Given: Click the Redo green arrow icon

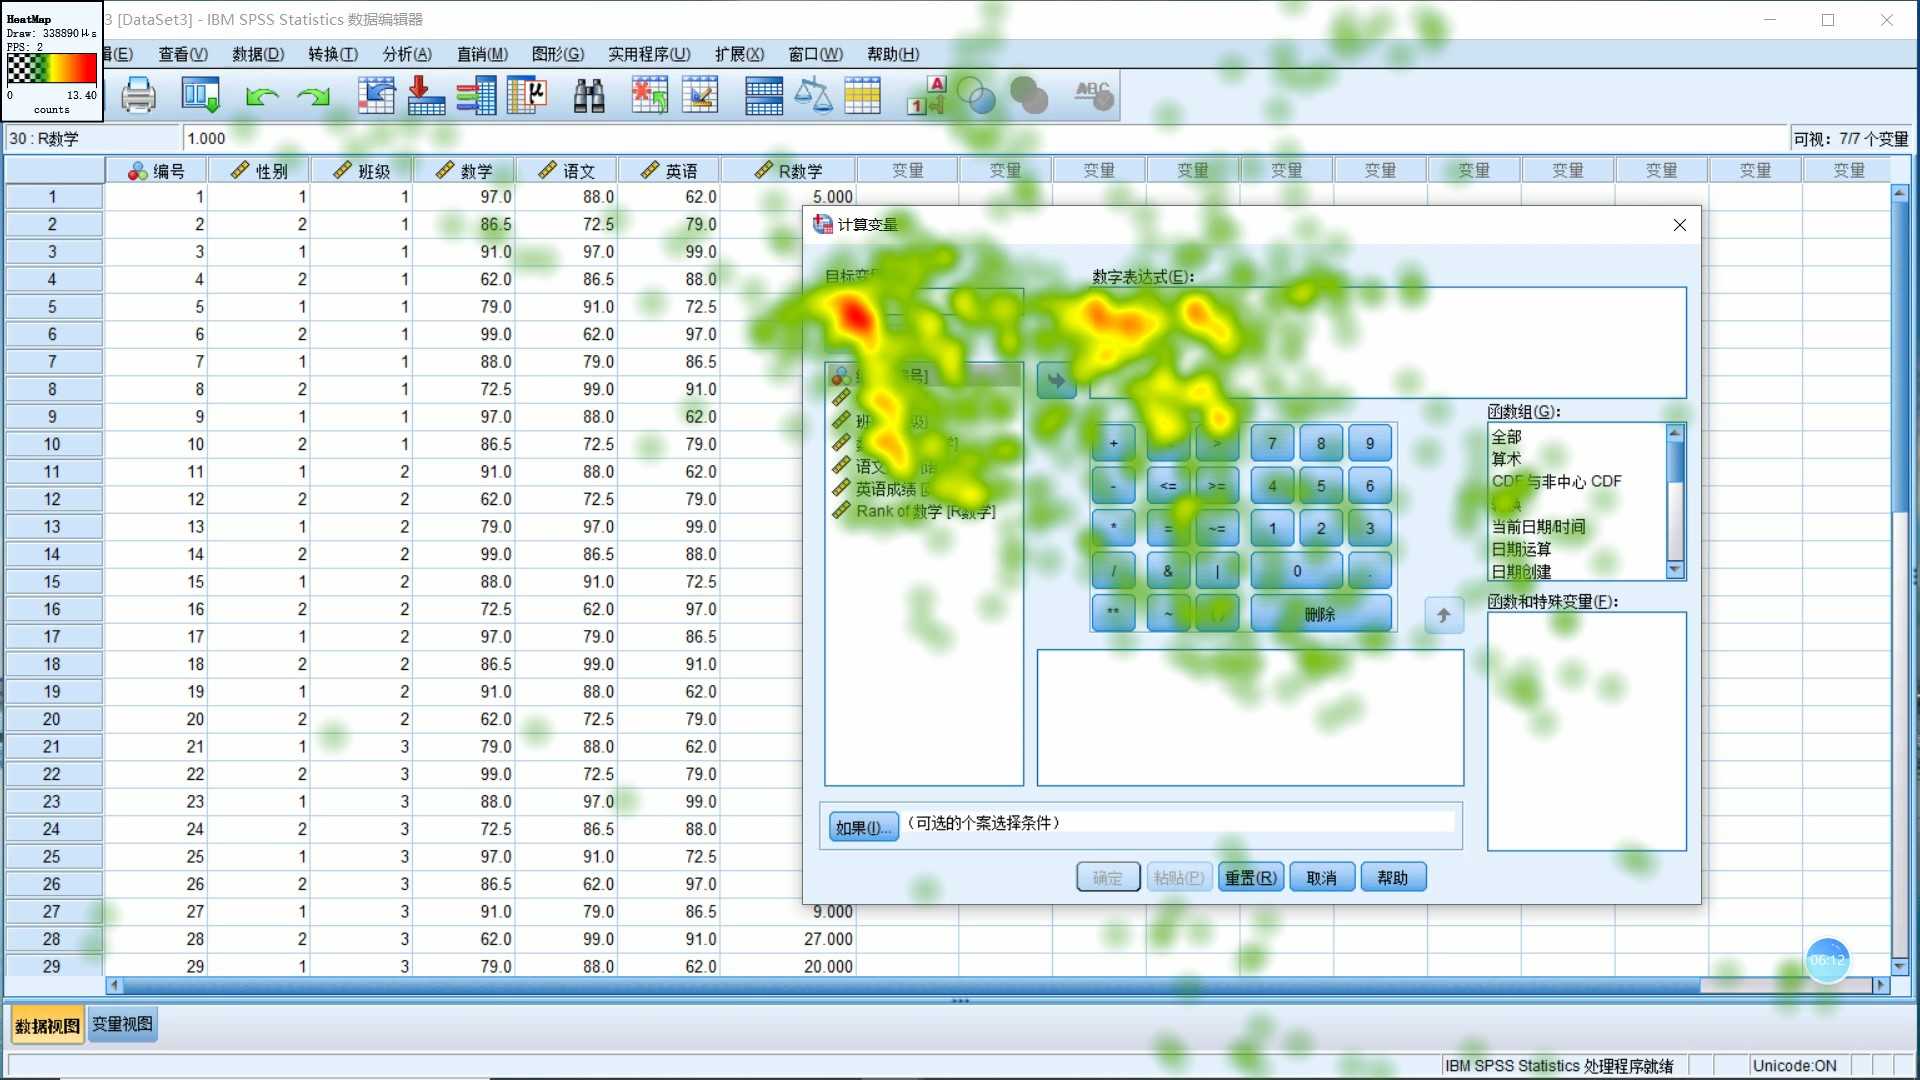Looking at the screenshot, I should [313, 96].
